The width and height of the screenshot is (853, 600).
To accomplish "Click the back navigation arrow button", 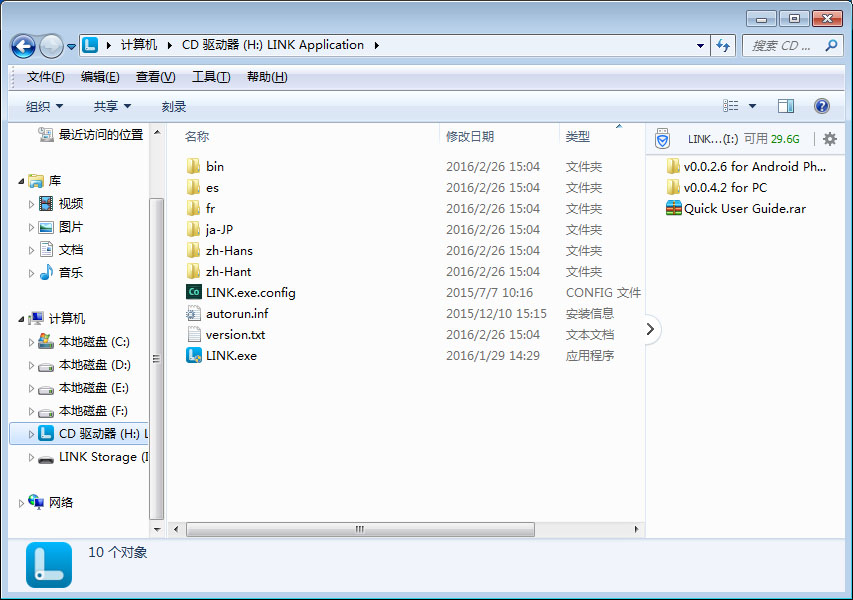I will coord(22,45).
